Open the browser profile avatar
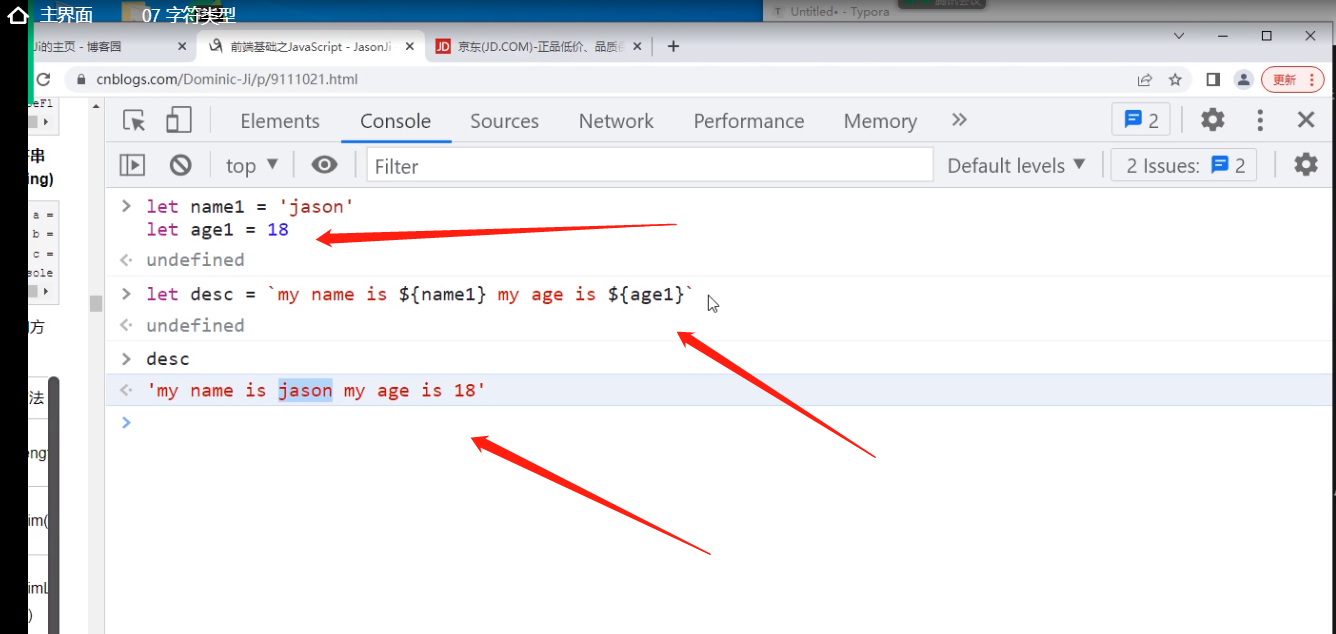The width and height of the screenshot is (1336, 634). [x=1243, y=79]
